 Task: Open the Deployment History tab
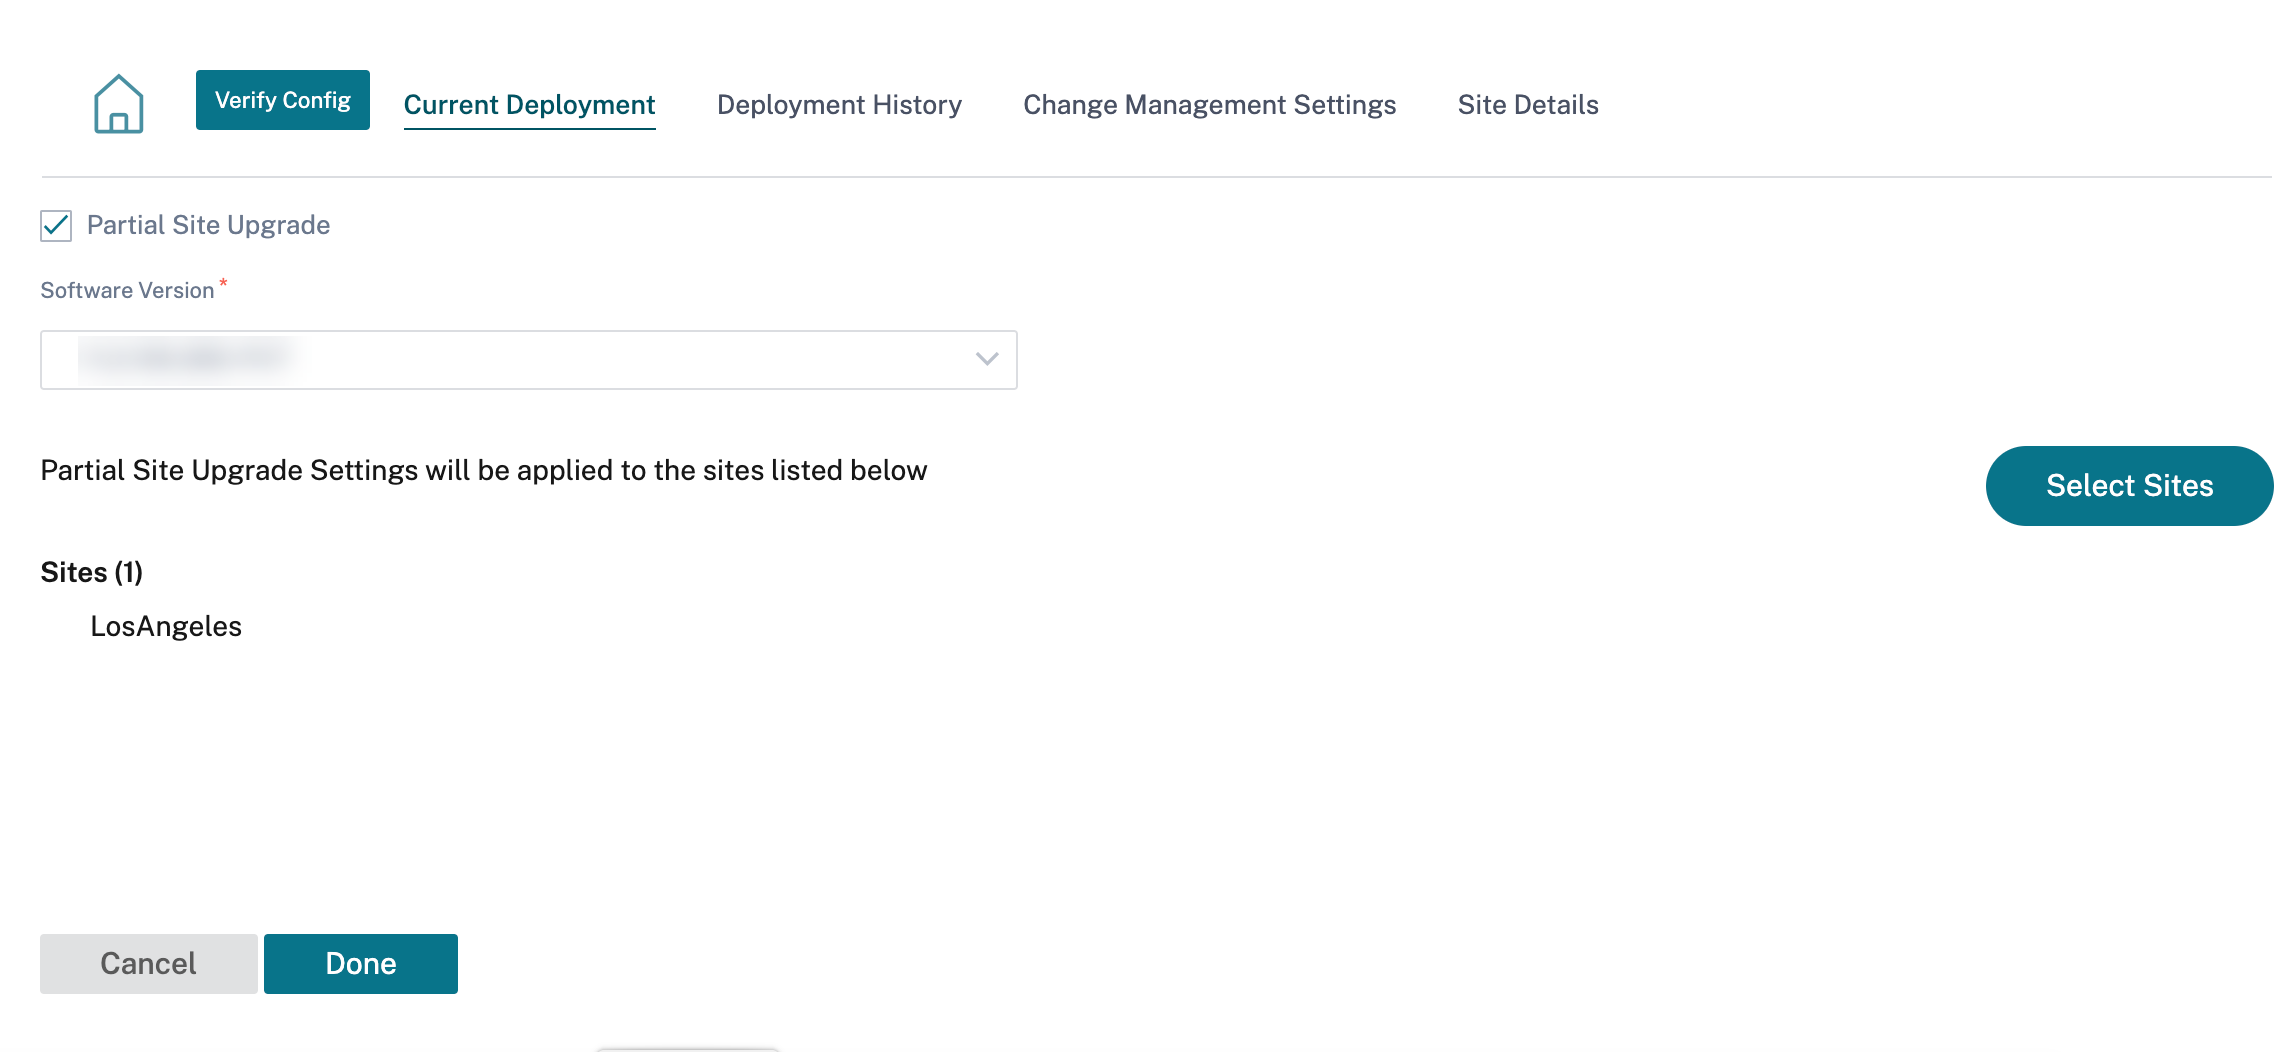click(839, 105)
